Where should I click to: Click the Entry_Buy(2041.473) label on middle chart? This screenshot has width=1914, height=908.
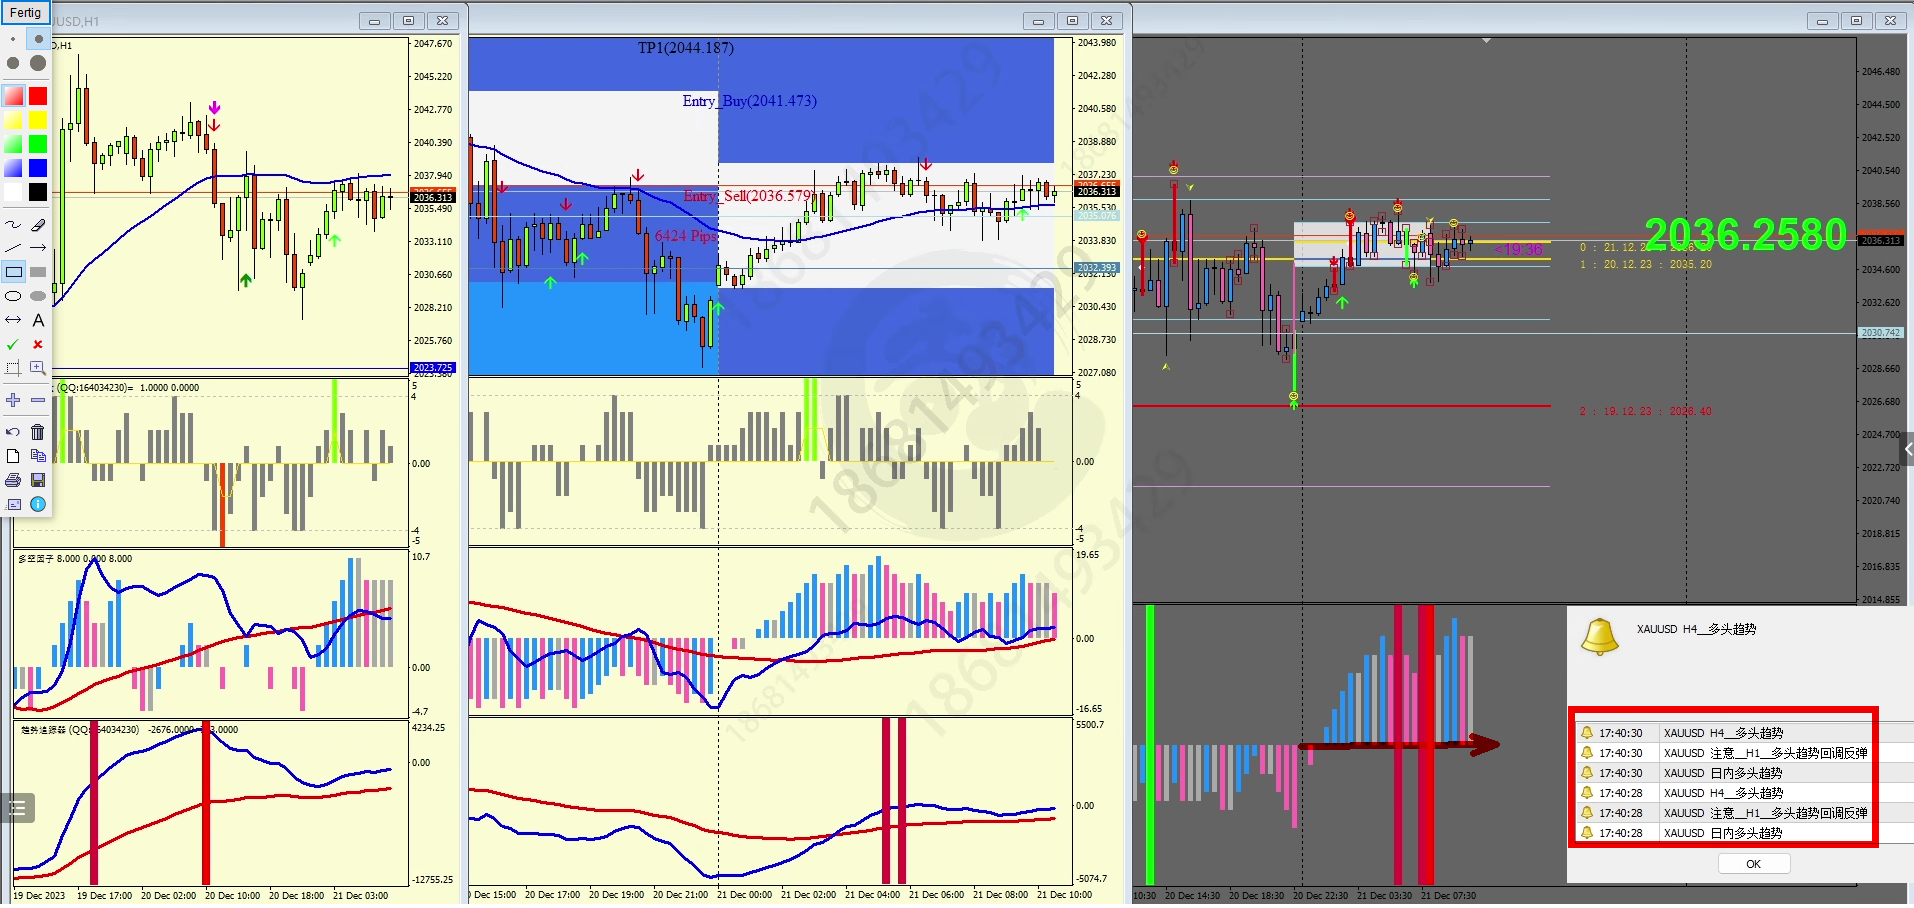[x=749, y=101]
